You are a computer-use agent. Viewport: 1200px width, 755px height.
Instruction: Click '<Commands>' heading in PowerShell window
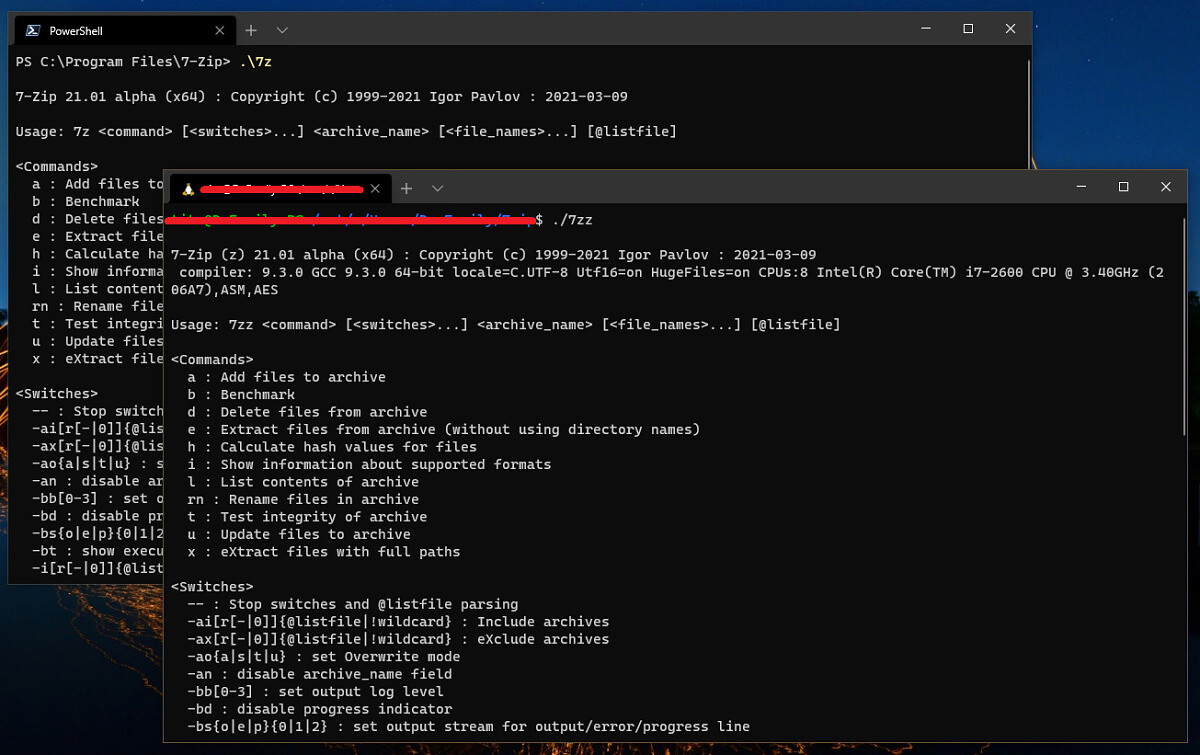click(57, 167)
